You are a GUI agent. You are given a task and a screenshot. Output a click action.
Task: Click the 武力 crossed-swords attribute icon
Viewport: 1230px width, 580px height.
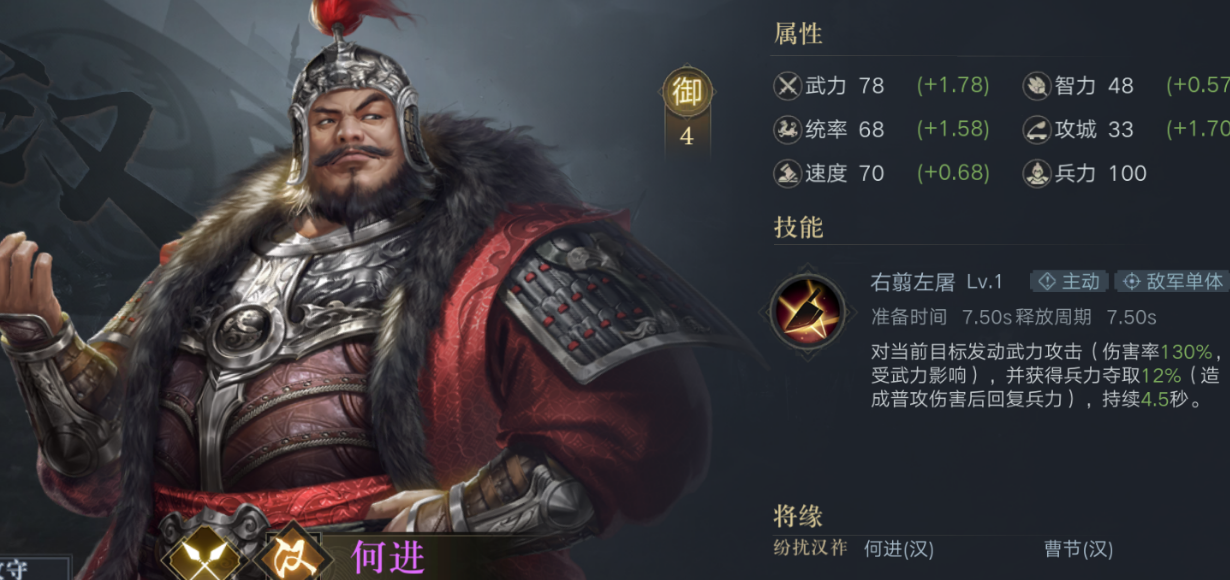[x=788, y=86]
